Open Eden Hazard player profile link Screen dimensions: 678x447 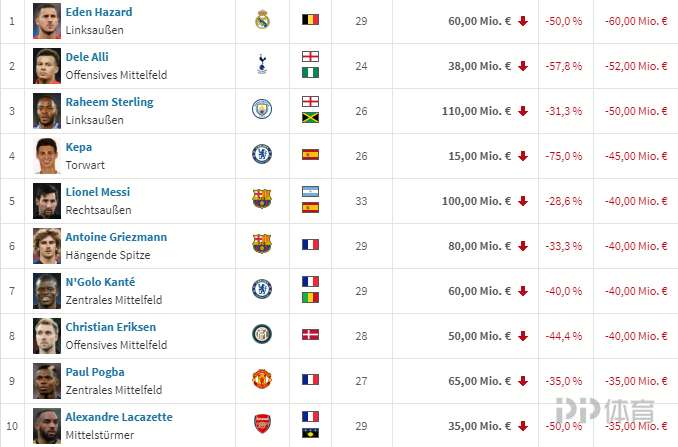tap(99, 12)
